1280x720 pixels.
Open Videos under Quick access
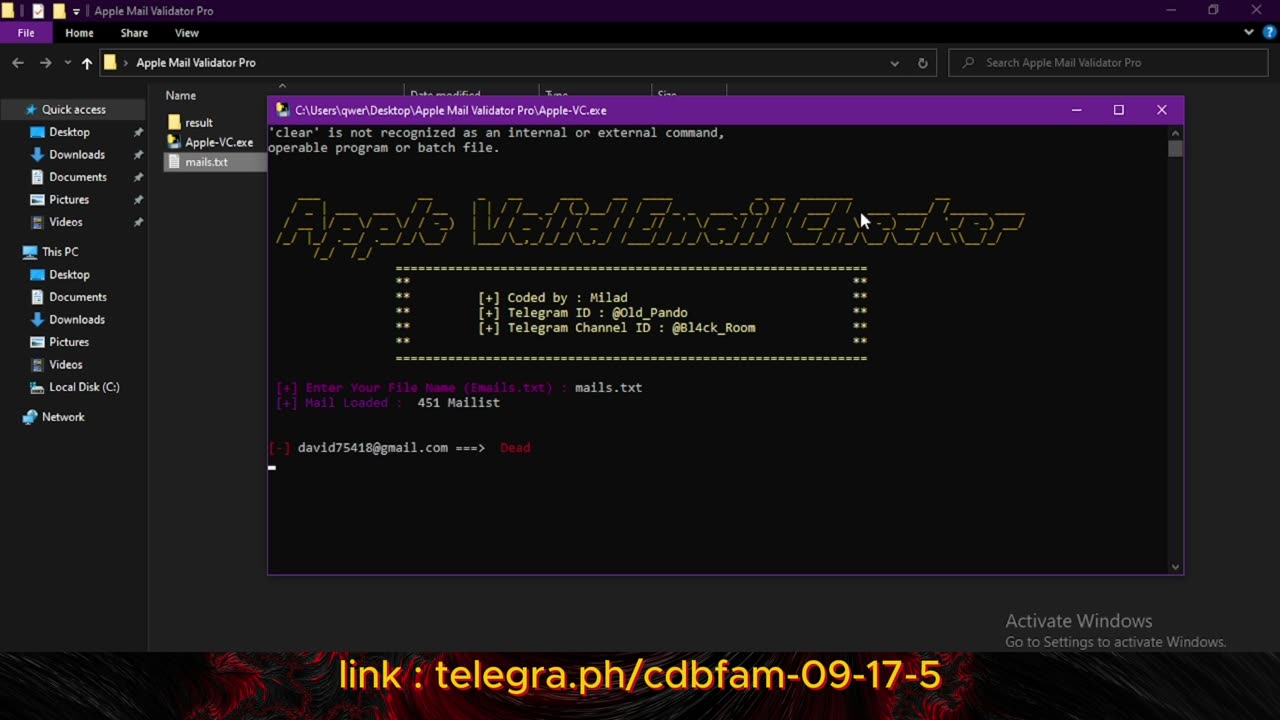pos(66,222)
